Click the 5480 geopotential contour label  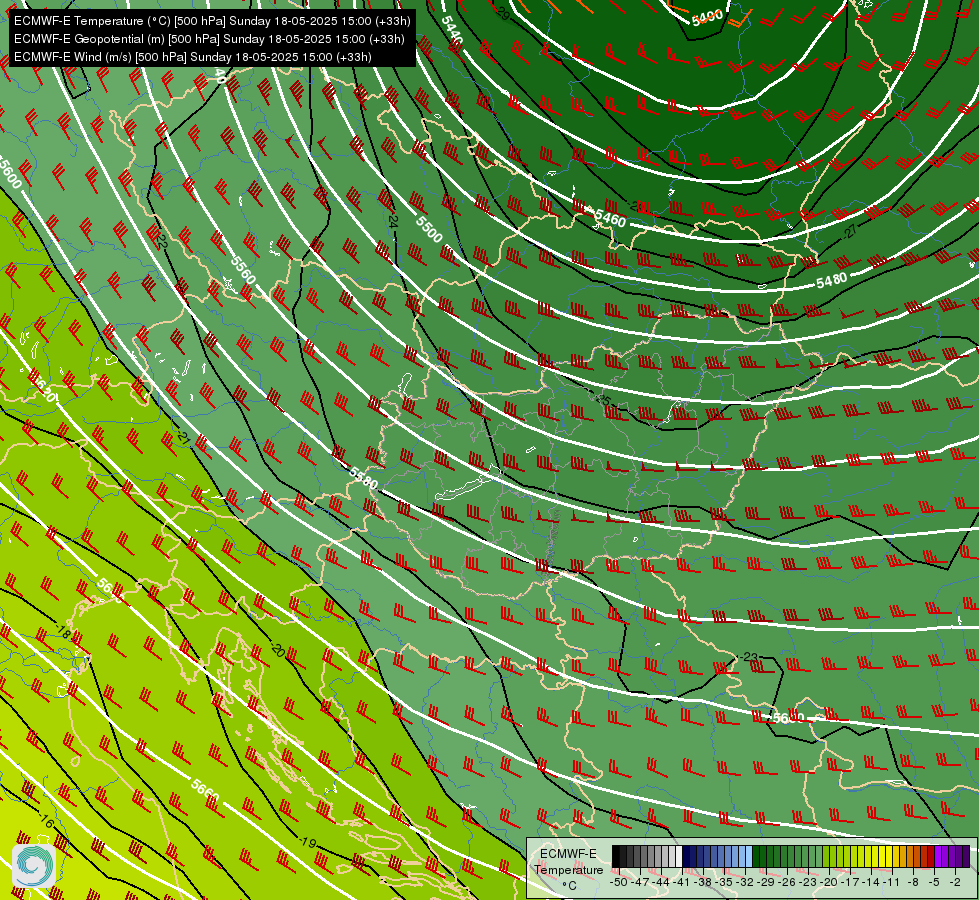832,280
